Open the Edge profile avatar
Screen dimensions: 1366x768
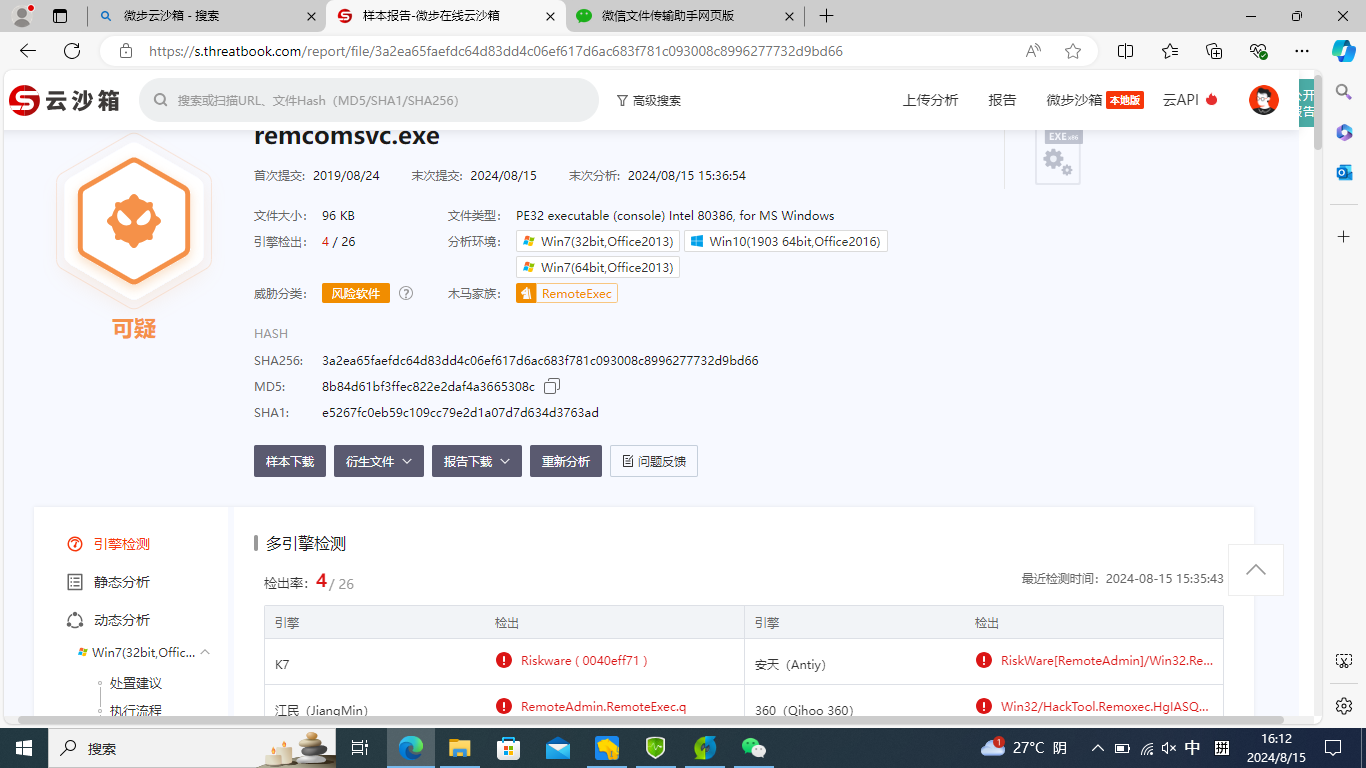(22, 16)
